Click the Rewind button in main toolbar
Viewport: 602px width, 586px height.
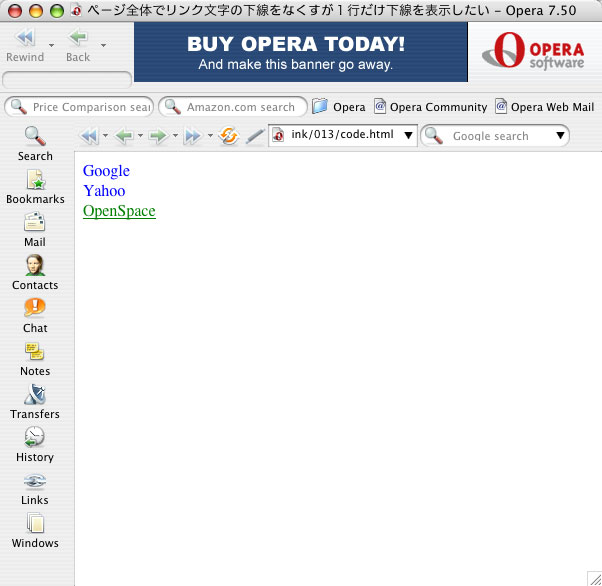(x=25, y=45)
